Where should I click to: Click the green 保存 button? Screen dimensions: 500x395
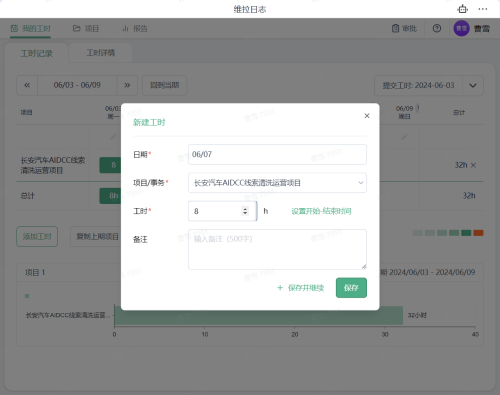[x=351, y=288]
